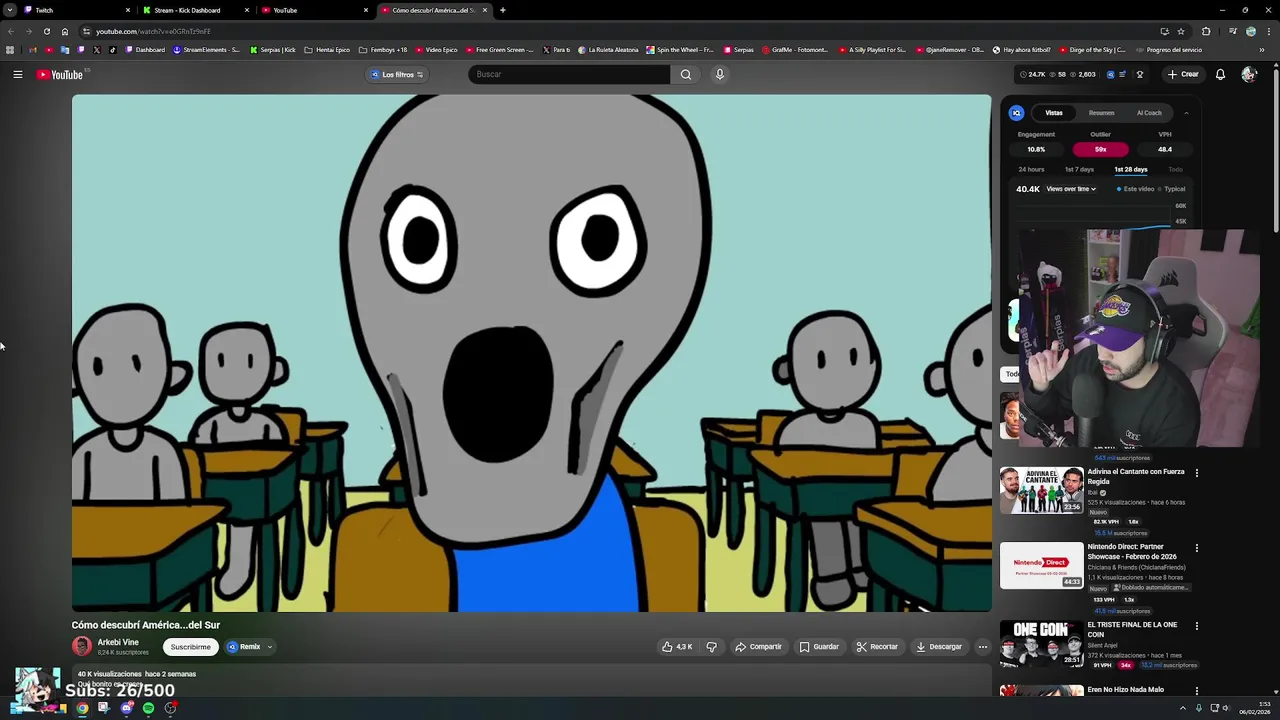This screenshot has height=720, width=1280.
Task: Click the Engagement 10.8% value
Action: coord(1036,149)
